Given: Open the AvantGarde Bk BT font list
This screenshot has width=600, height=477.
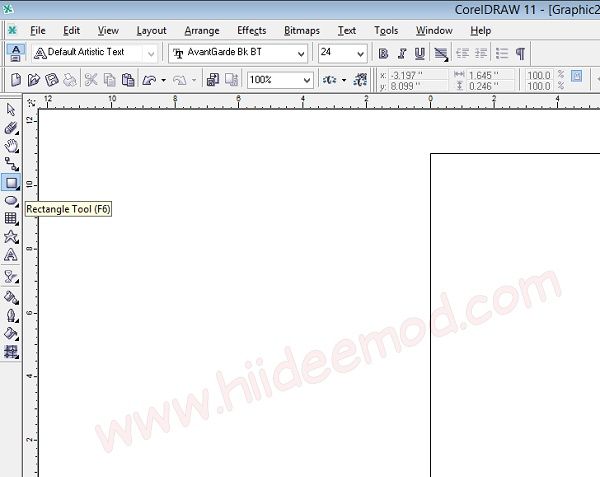Looking at the screenshot, I should 301,54.
